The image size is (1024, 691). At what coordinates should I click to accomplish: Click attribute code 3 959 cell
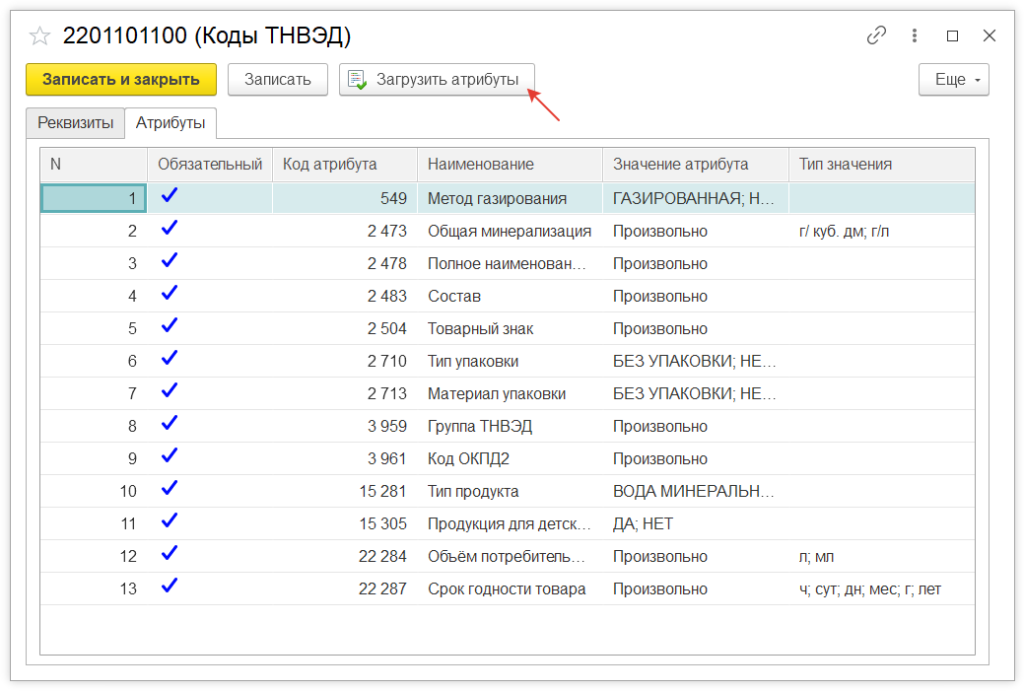tap(344, 426)
